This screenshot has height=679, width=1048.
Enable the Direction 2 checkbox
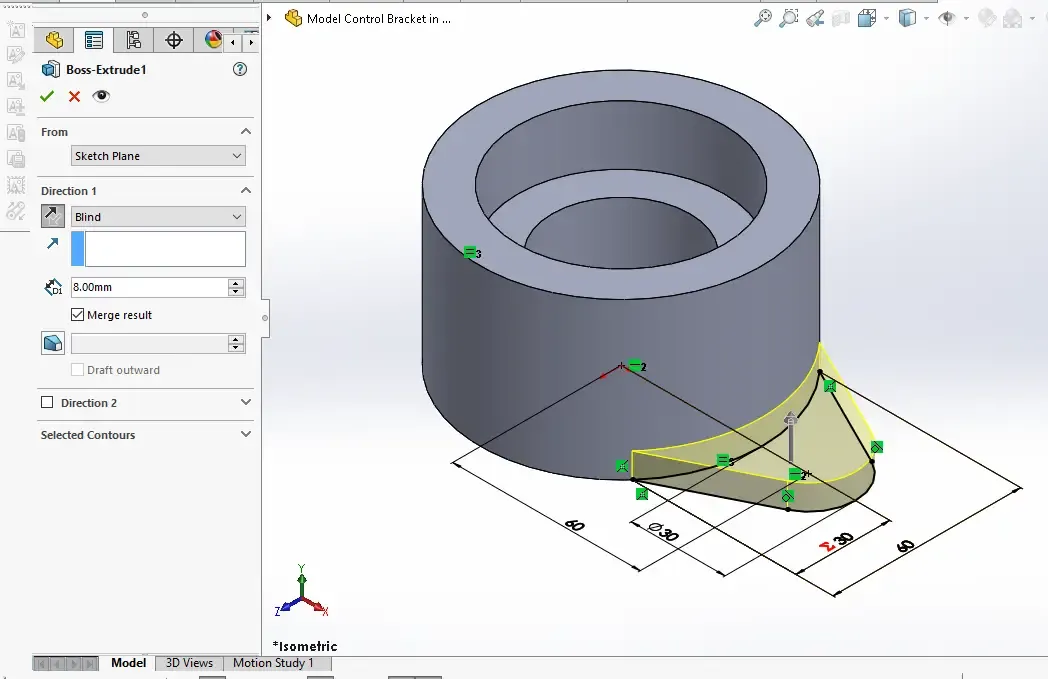(x=47, y=402)
